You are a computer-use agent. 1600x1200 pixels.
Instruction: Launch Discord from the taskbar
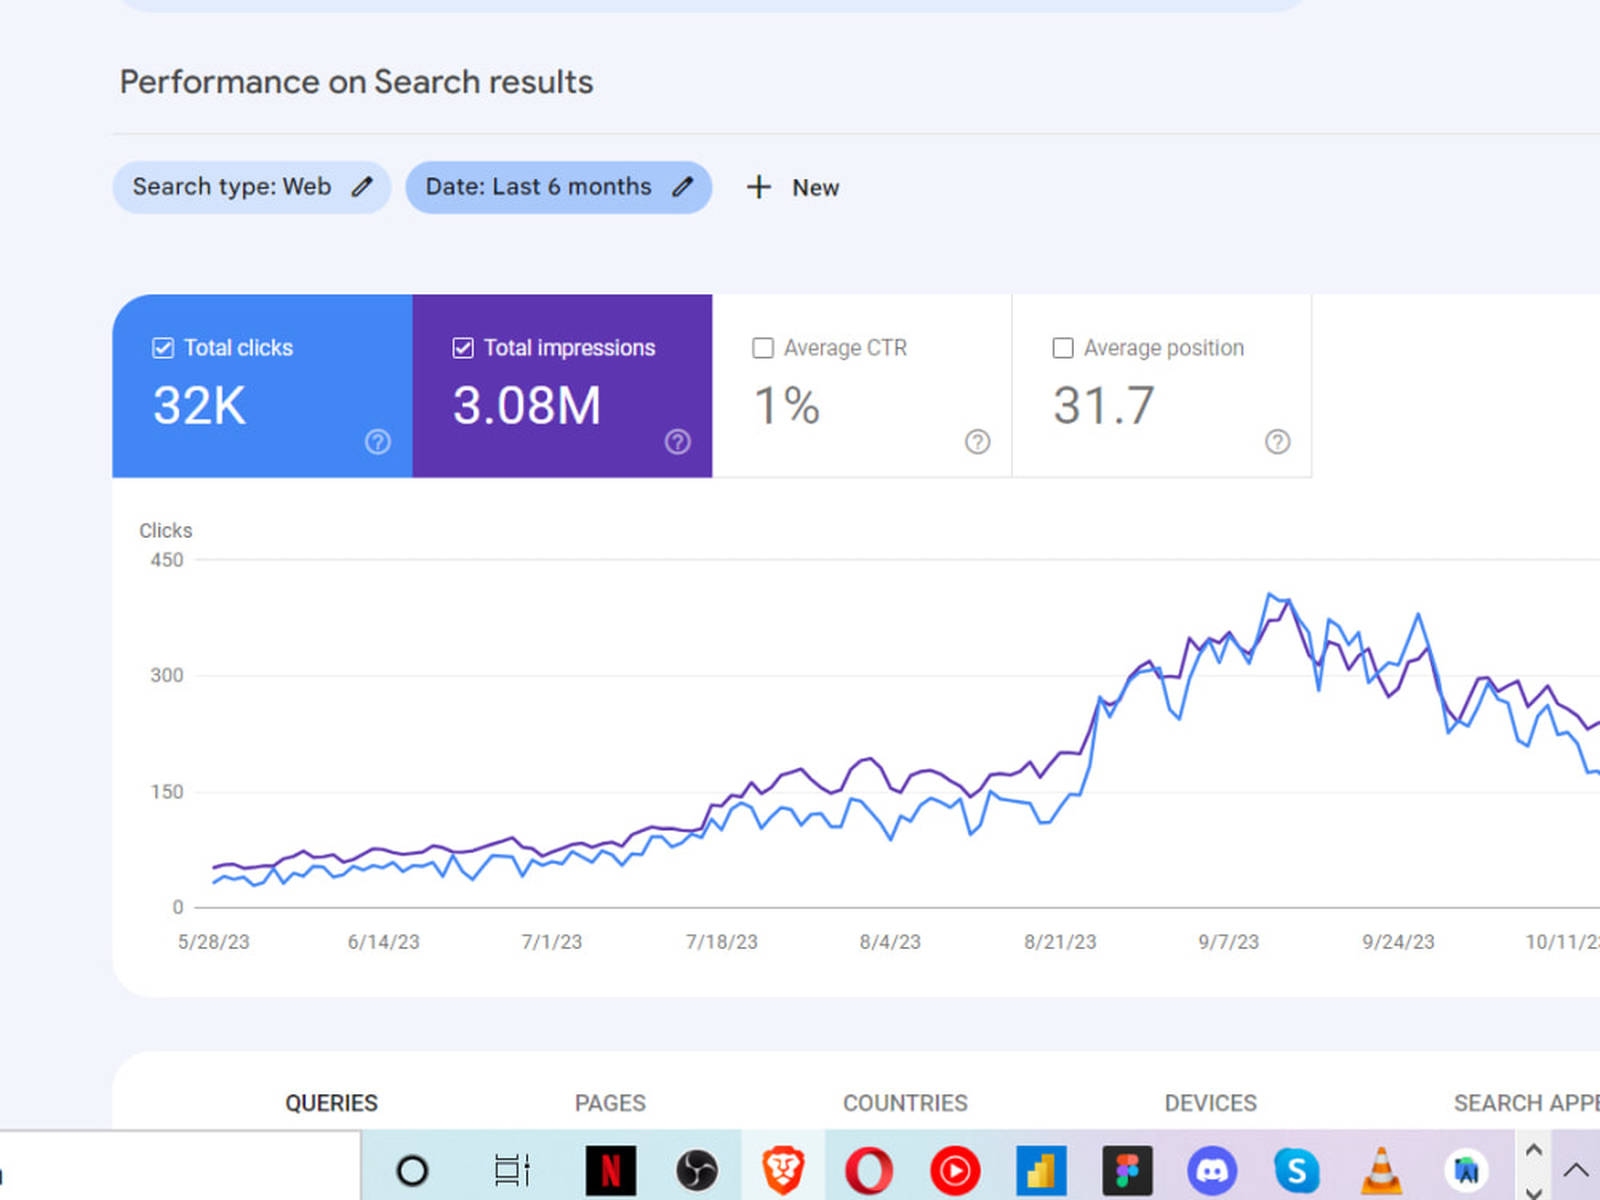[x=1212, y=1169]
